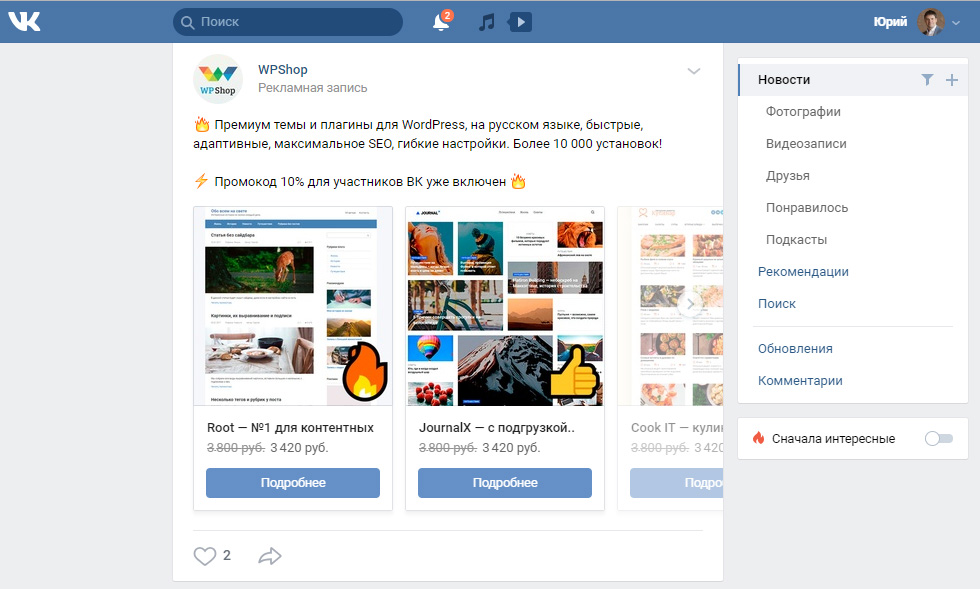Click the video play icon in header

520,23
